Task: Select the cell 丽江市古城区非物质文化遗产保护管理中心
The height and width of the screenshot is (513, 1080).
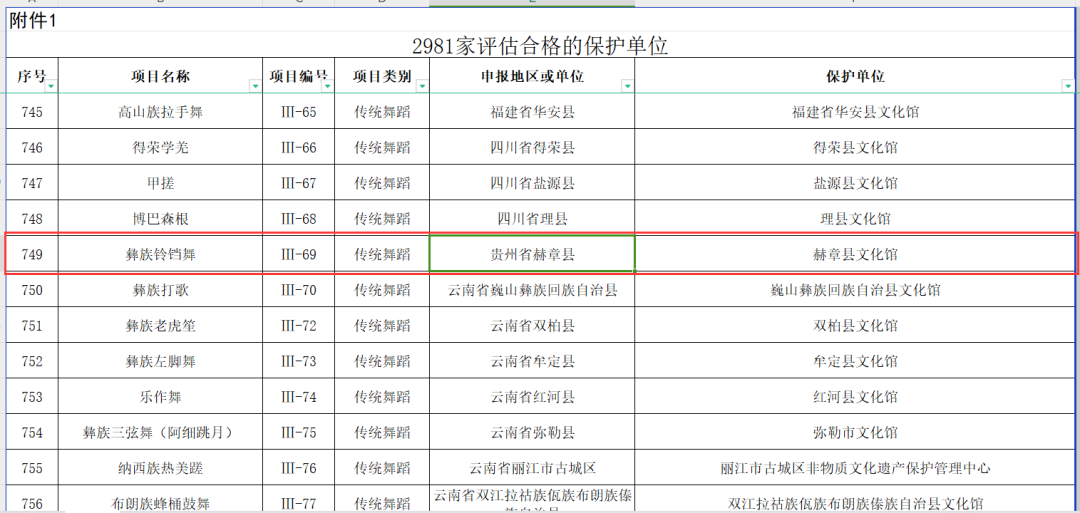Action: [x=855, y=468]
